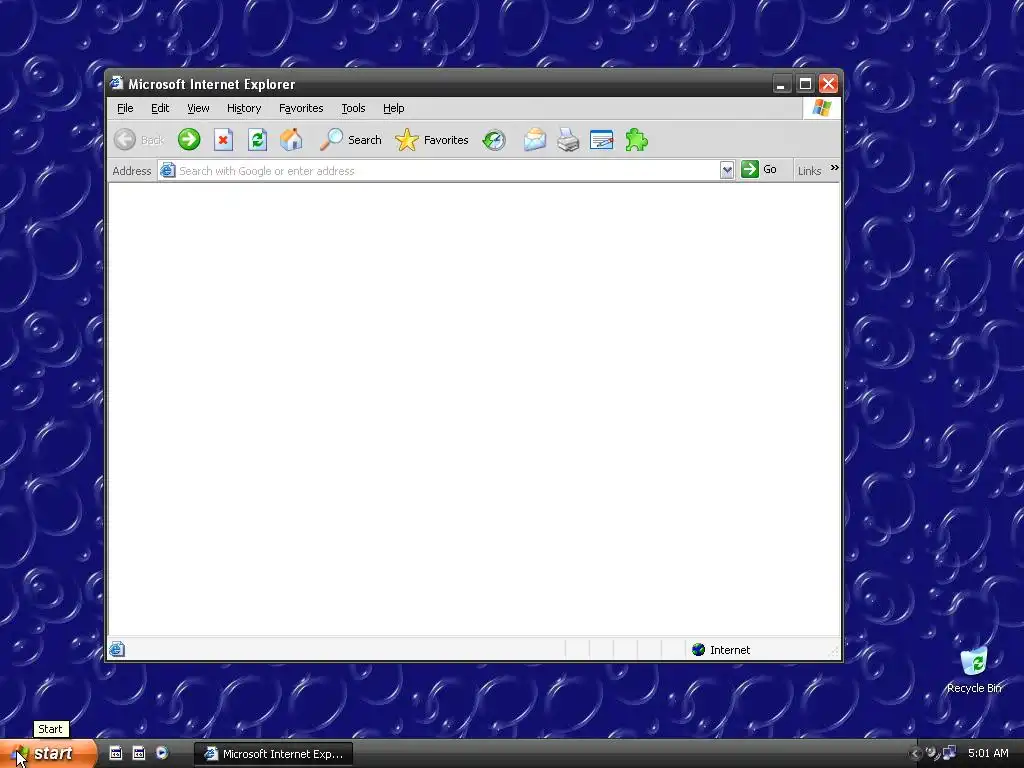The width and height of the screenshot is (1024, 768).
Task: Close the Internet Explorer window
Action: (828, 84)
